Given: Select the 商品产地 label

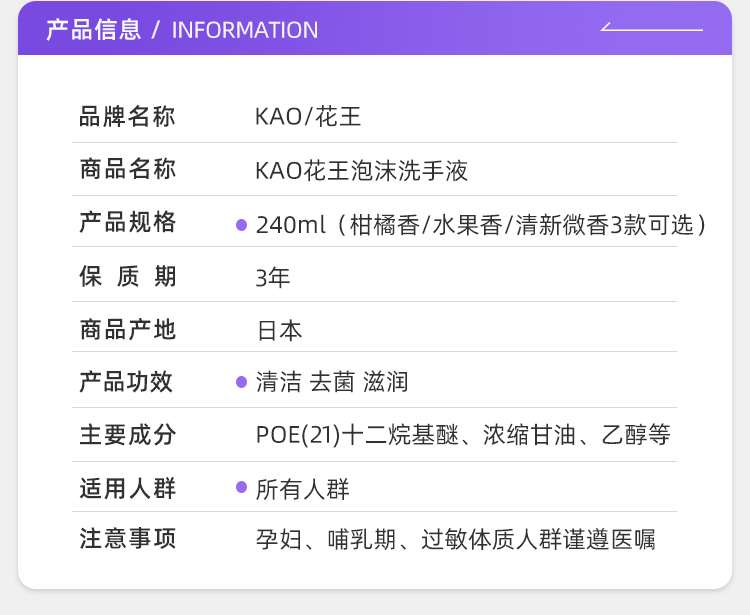Looking at the screenshot, I should [x=127, y=330].
